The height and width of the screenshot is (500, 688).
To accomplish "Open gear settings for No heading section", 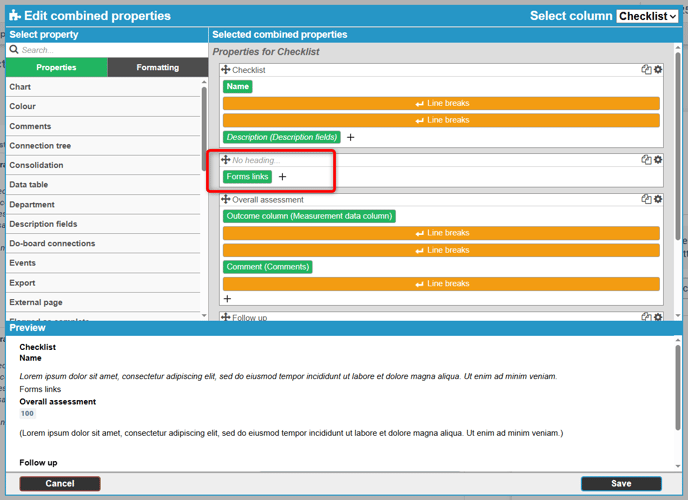I will pyautogui.click(x=658, y=160).
